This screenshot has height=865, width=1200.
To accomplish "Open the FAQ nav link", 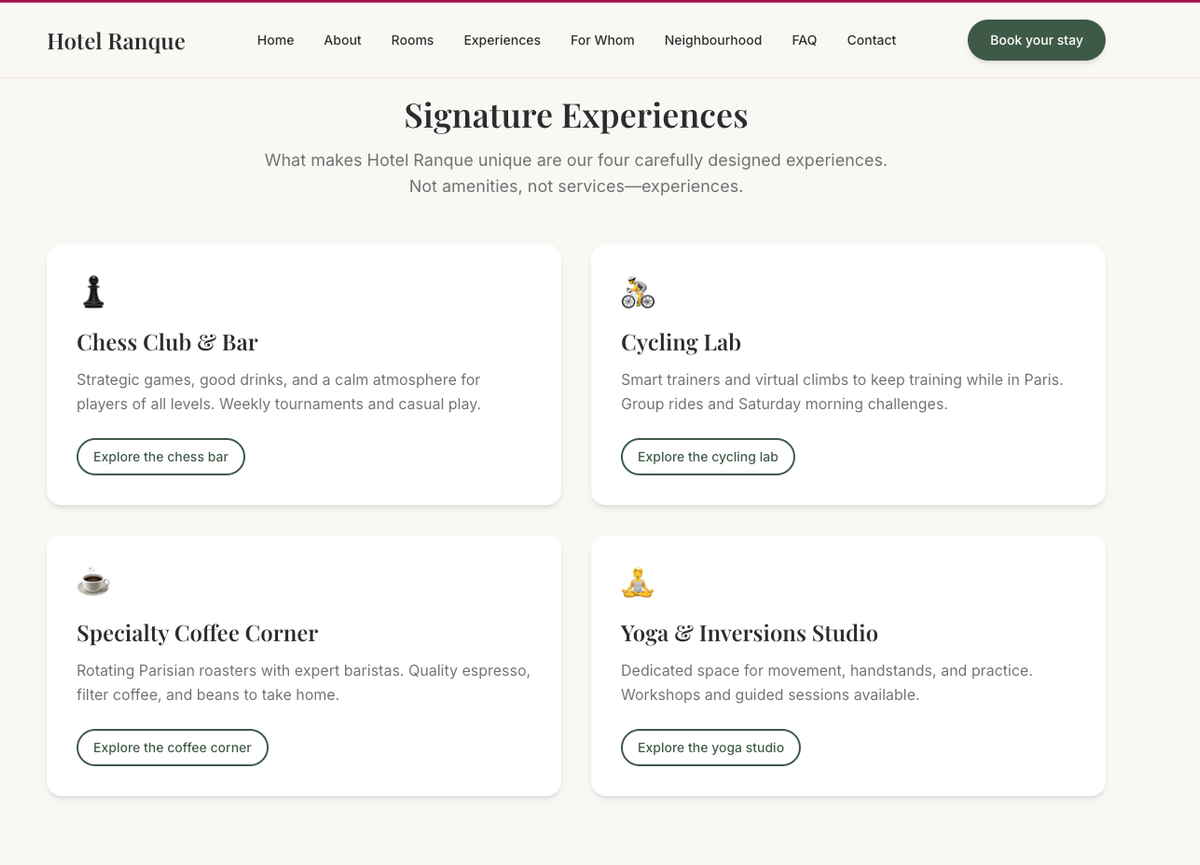I will [x=804, y=40].
